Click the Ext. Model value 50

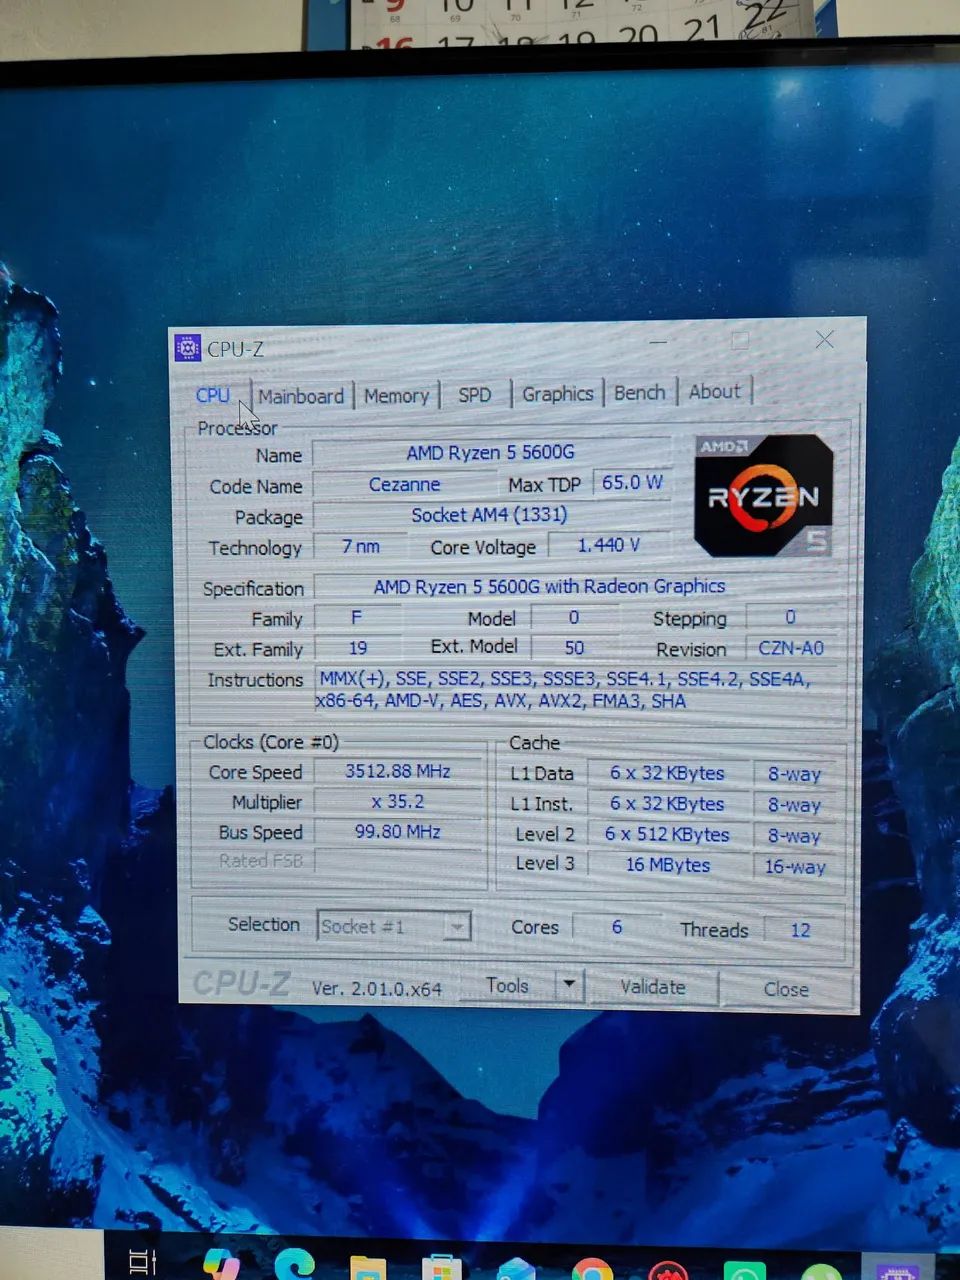(574, 648)
